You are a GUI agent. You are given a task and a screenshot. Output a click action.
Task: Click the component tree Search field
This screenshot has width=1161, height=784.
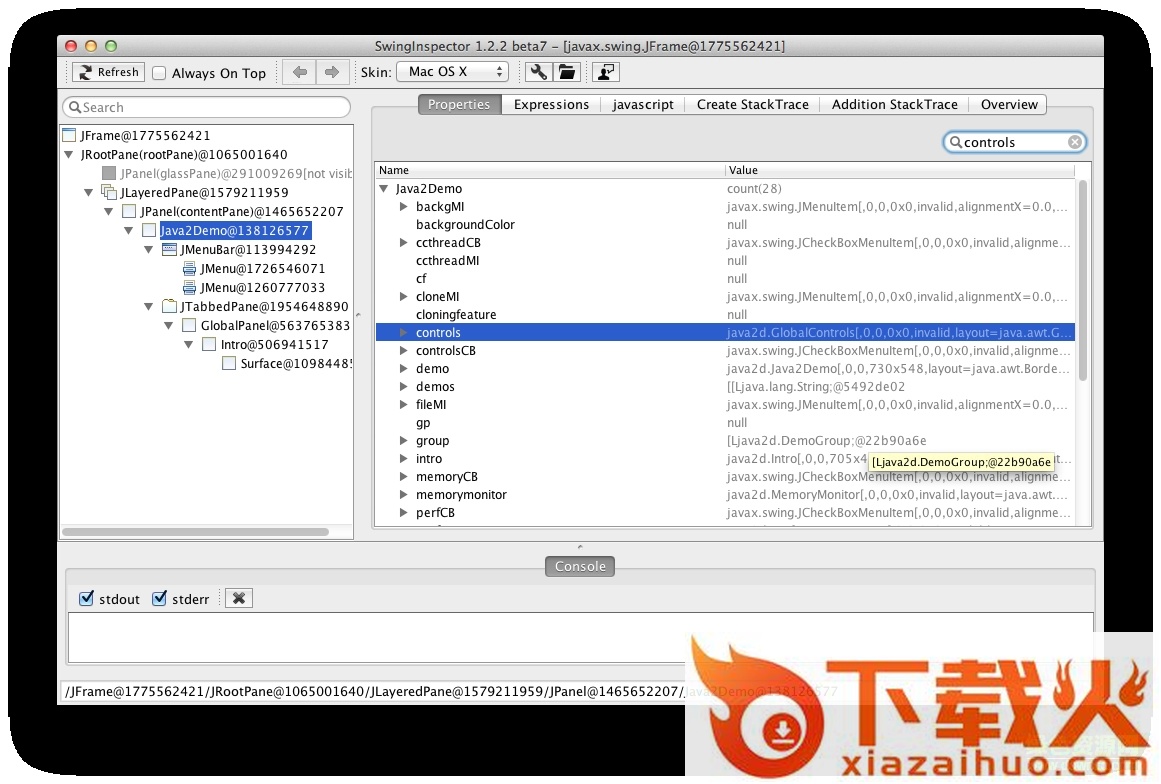tap(207, 107)
